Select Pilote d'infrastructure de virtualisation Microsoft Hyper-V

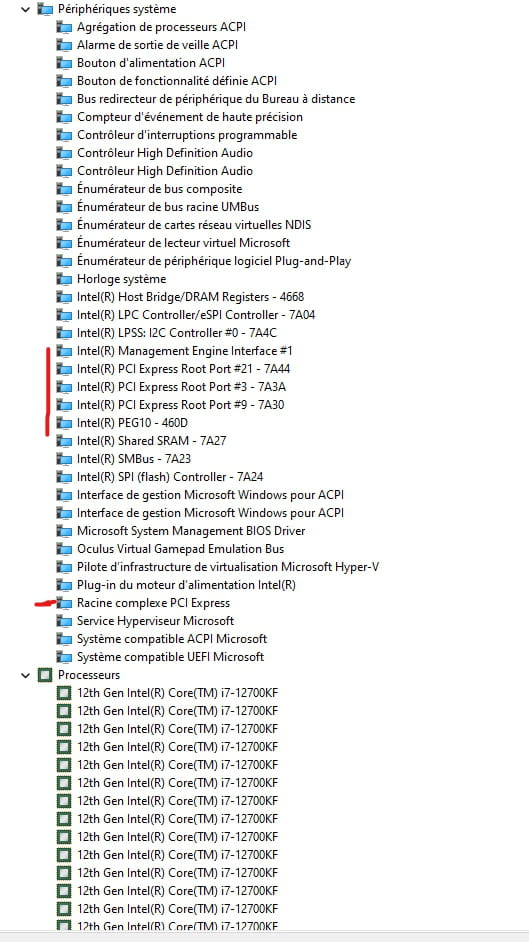coord(228,567)
